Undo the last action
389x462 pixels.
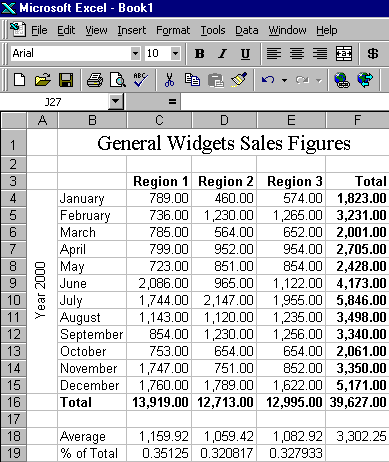(x=268, y=80)
